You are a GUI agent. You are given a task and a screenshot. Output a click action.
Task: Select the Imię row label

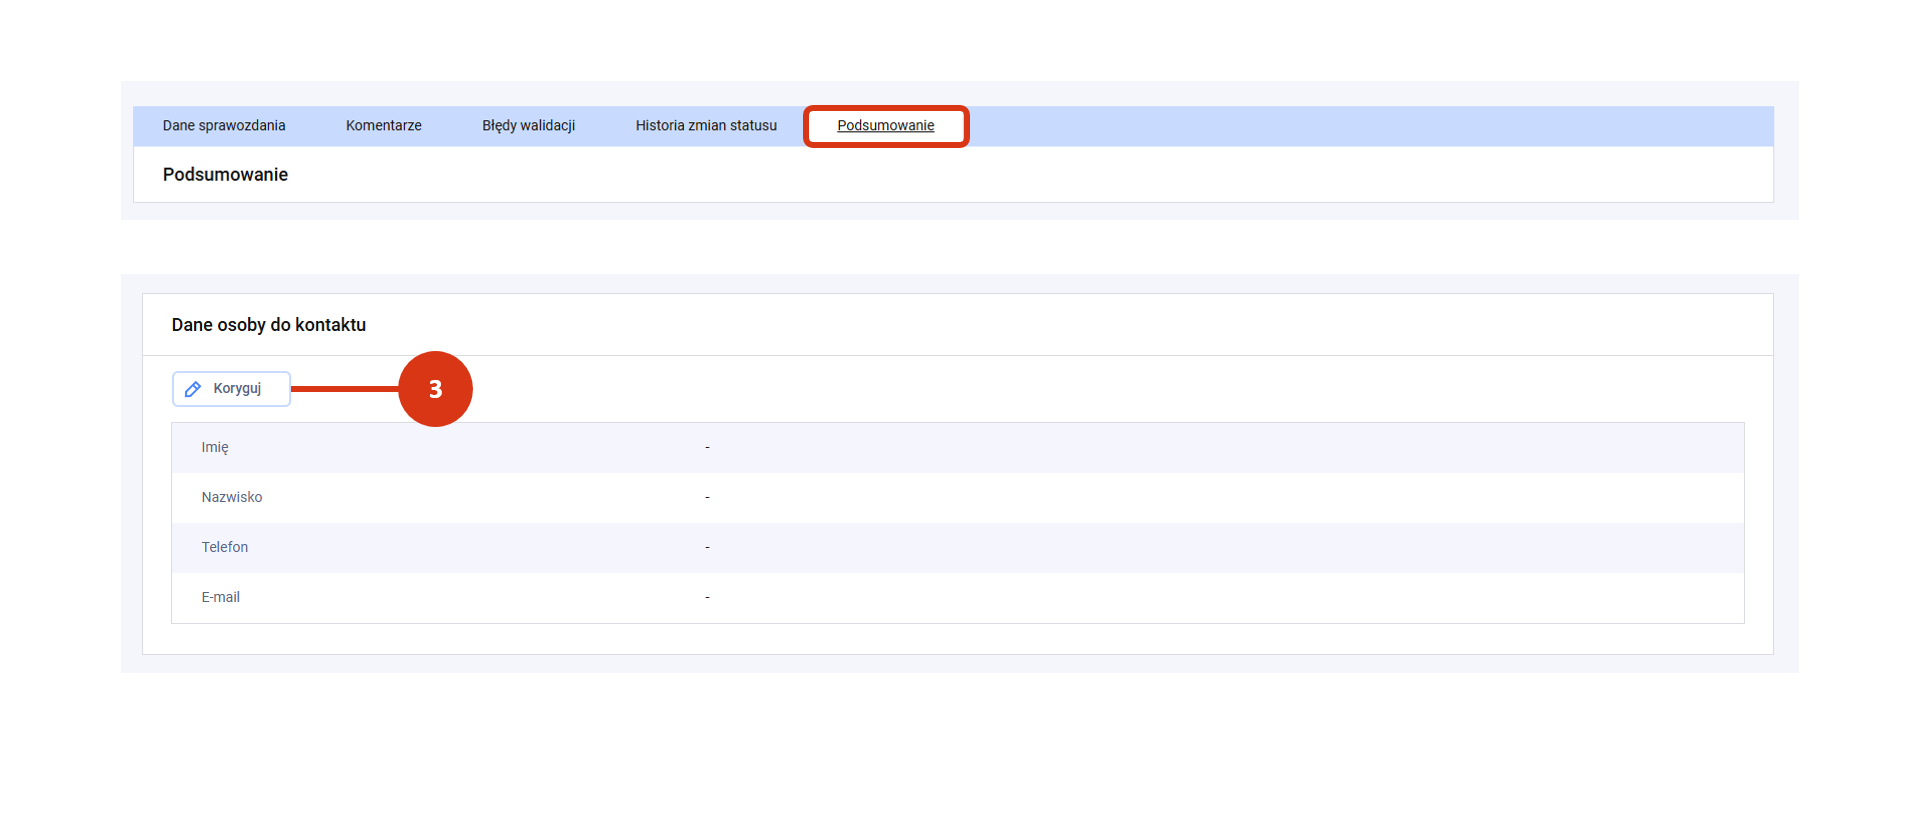pyautogui.click(x=215, y=447)
